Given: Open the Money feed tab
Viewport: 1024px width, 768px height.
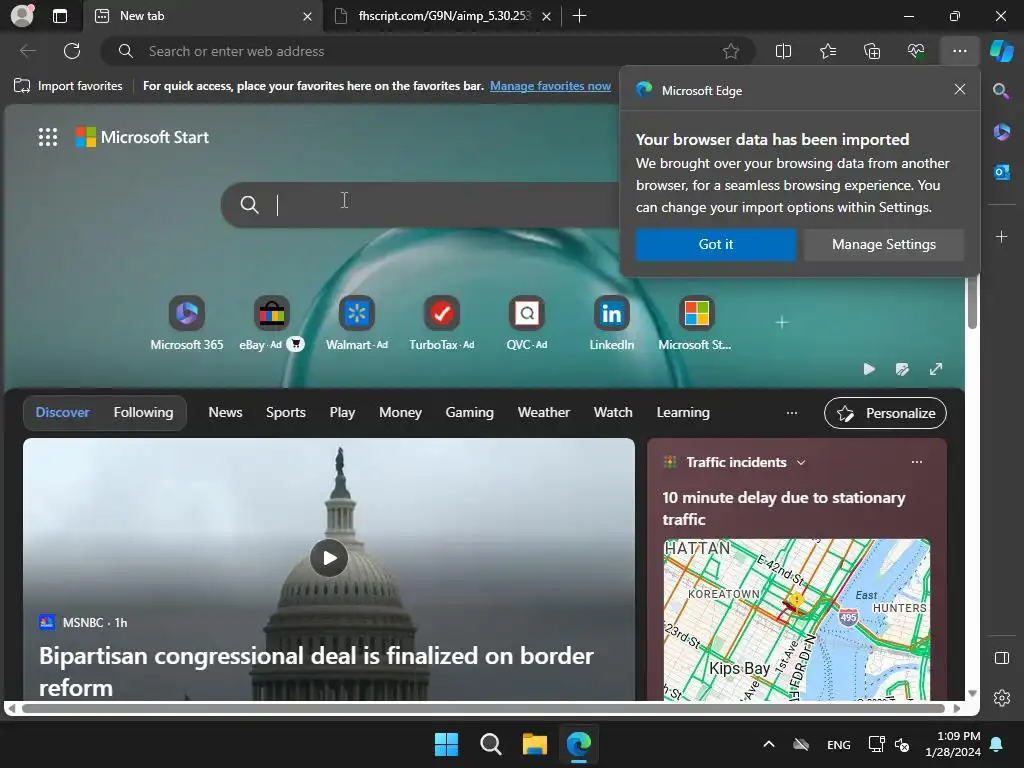Looking at the screenshot, I should 400,412.
